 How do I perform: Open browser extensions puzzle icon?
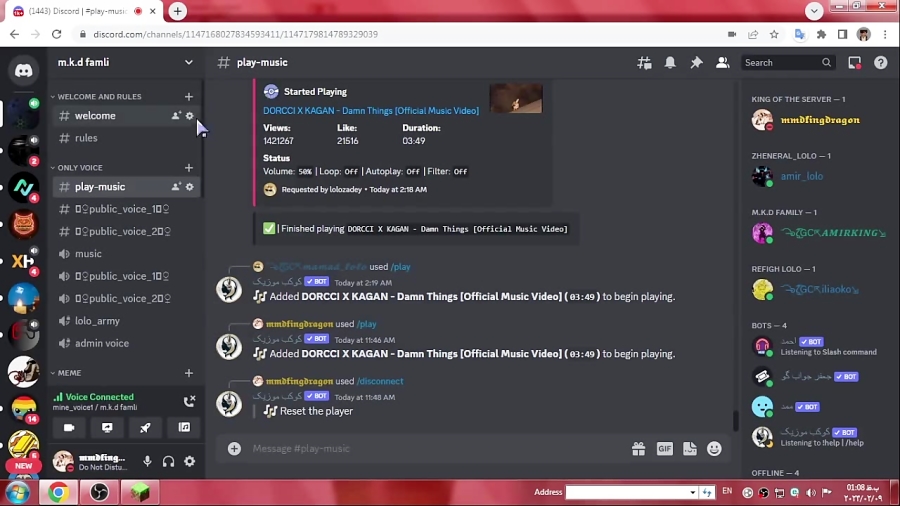[x=821, y=34]
